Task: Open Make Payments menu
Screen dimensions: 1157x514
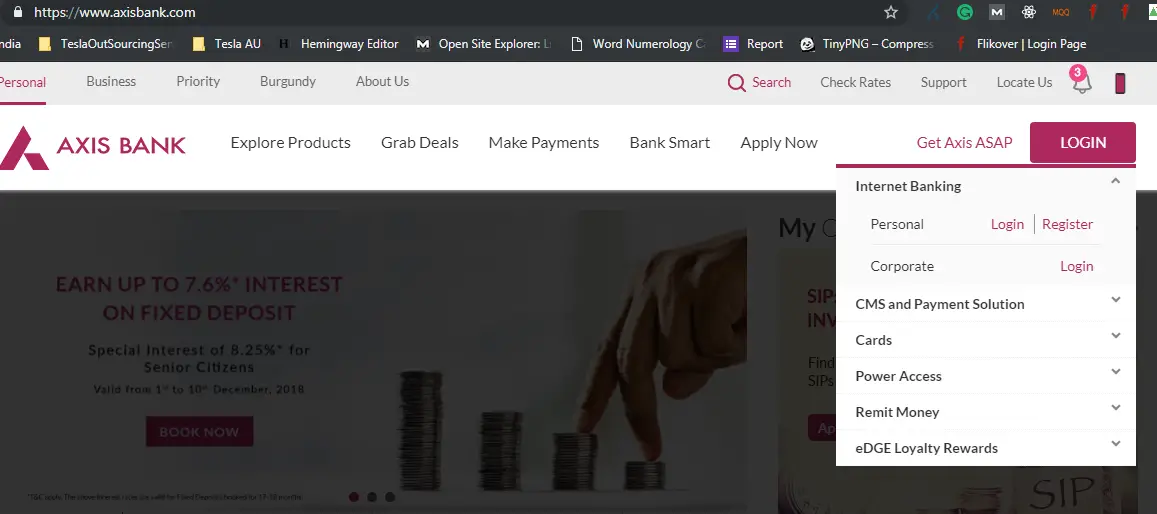Action: click(544, 142)
